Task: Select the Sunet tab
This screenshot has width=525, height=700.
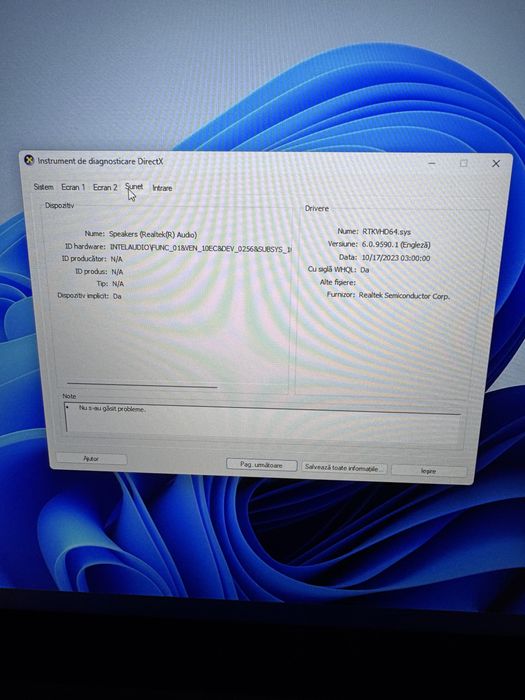Action: point(134,187)
